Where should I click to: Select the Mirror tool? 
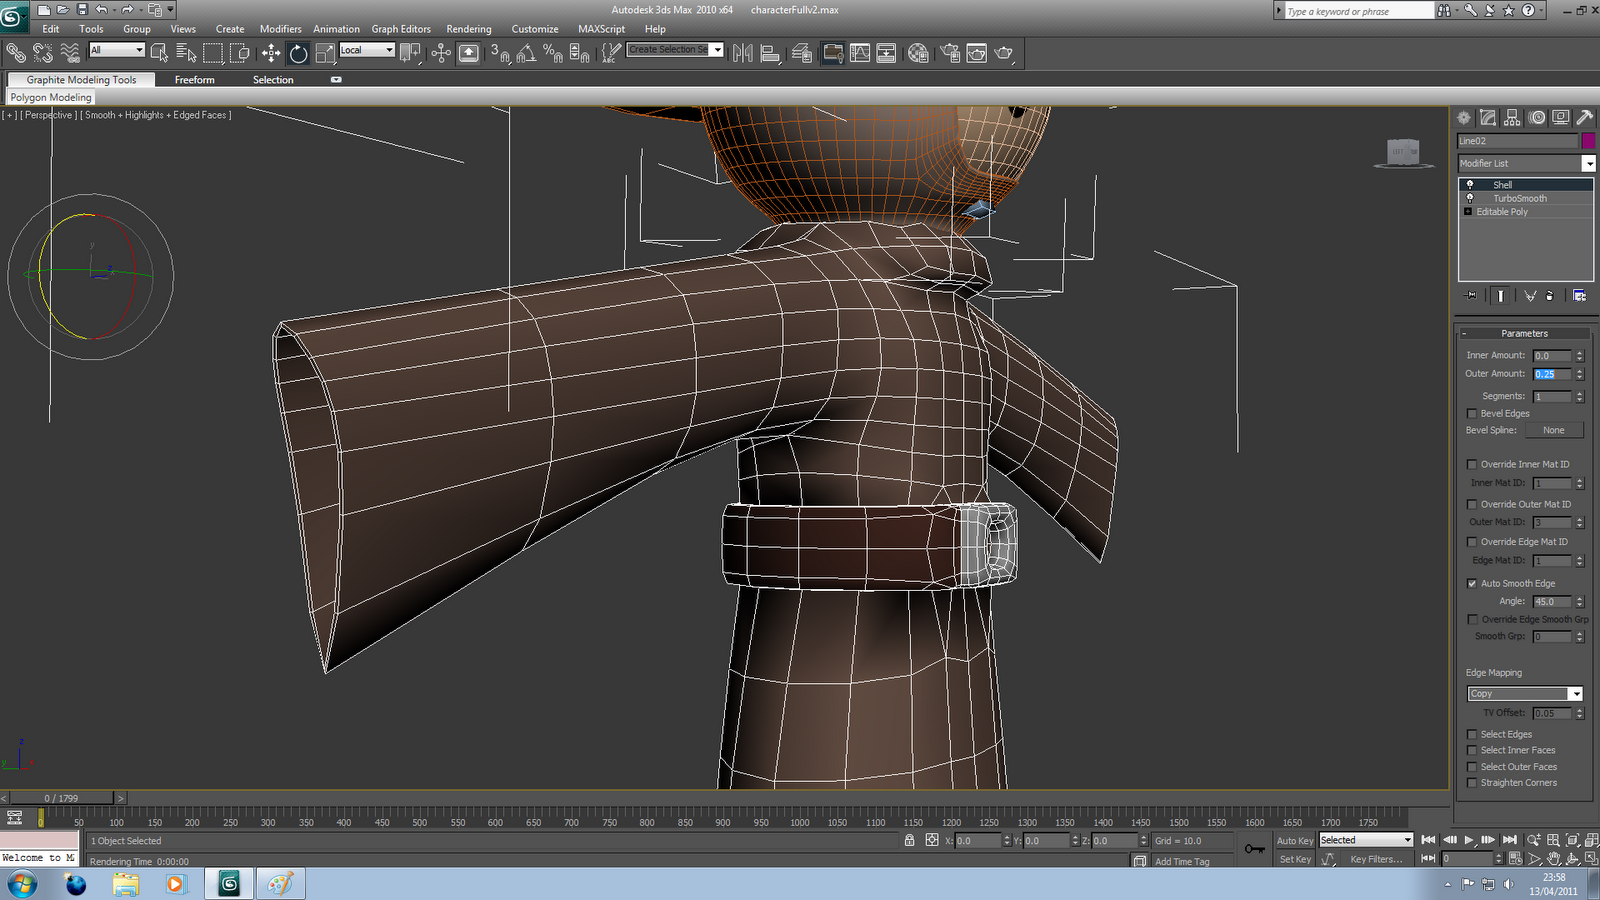pos(743,53)
